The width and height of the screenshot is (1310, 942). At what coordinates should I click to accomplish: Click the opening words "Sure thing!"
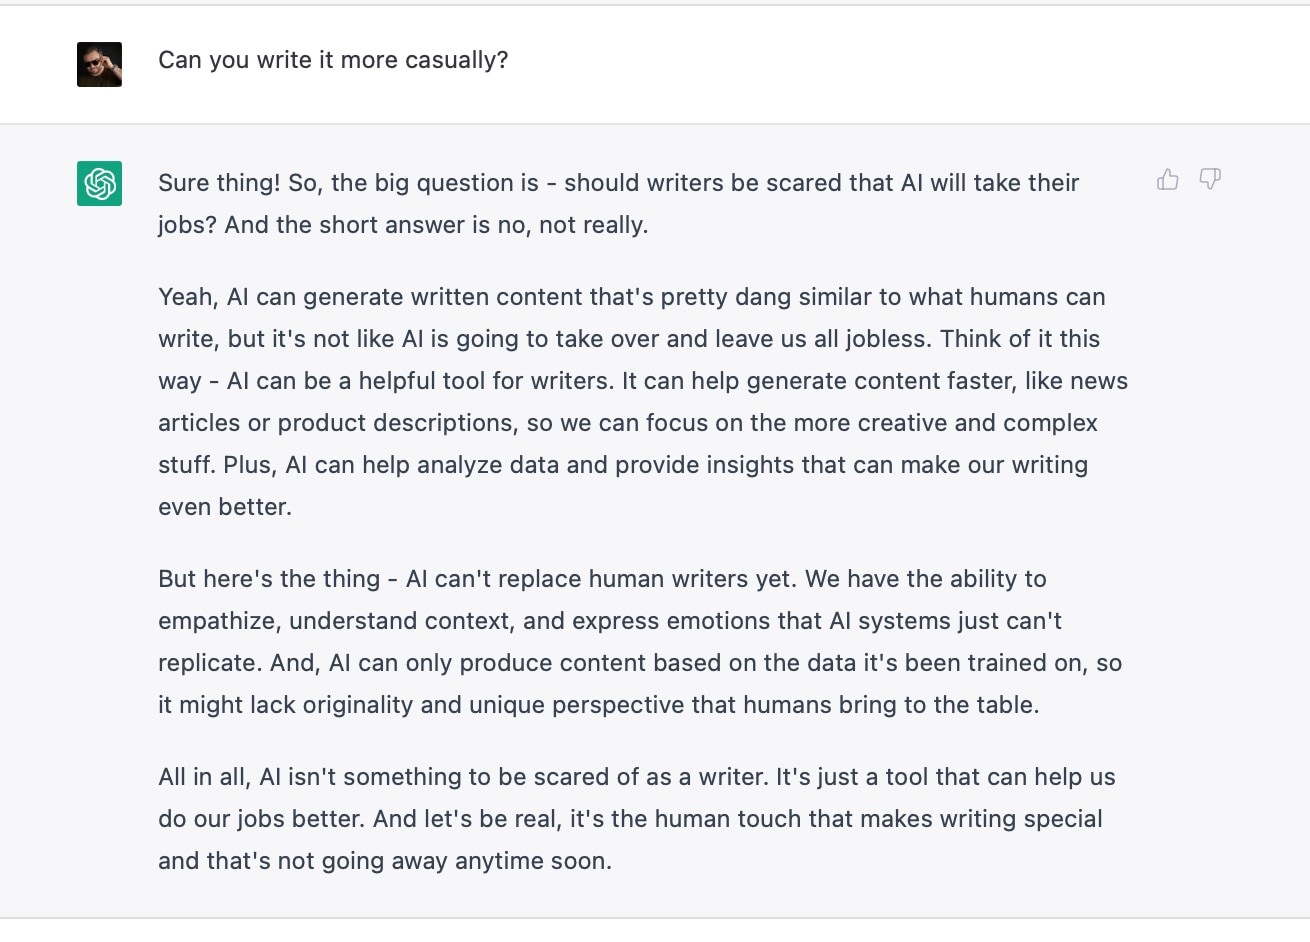tap(220, 183)
